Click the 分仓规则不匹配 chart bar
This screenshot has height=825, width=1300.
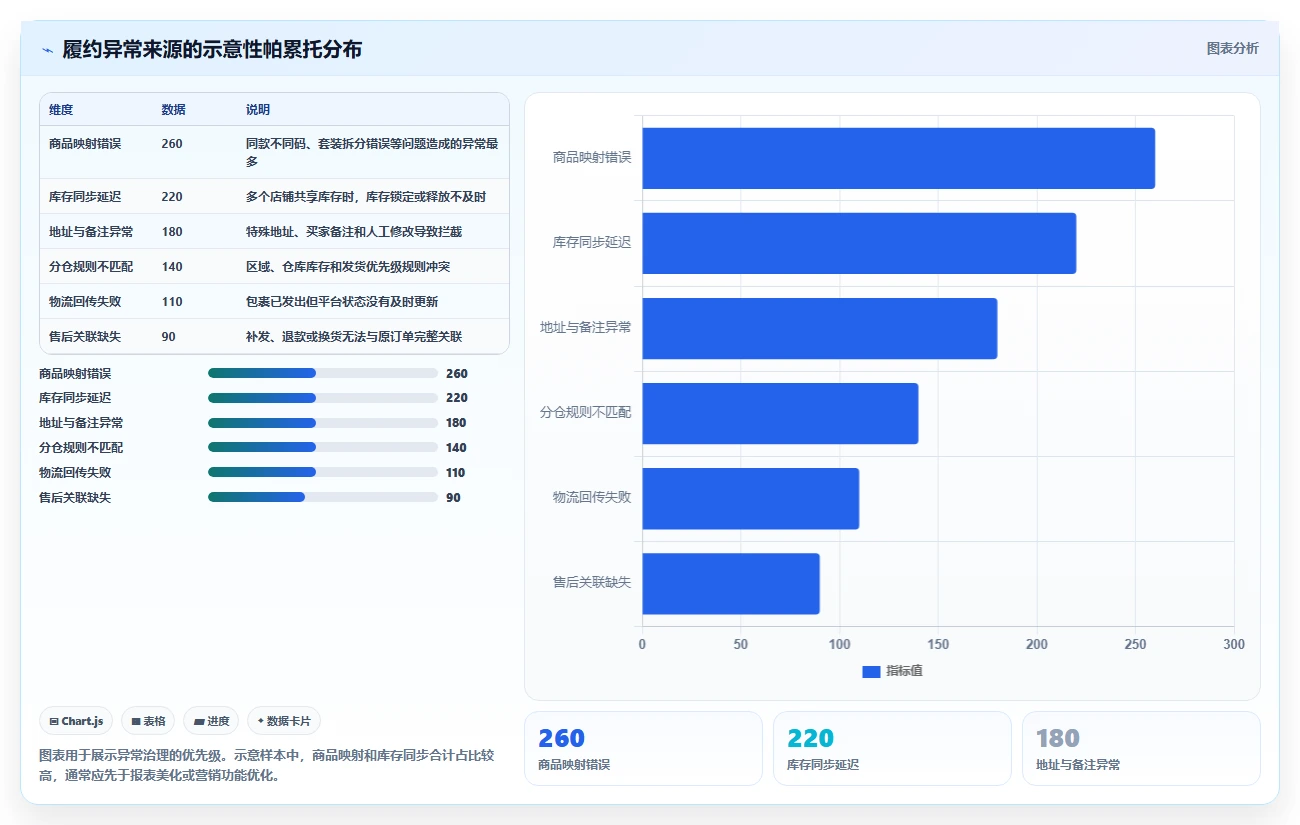780,413
